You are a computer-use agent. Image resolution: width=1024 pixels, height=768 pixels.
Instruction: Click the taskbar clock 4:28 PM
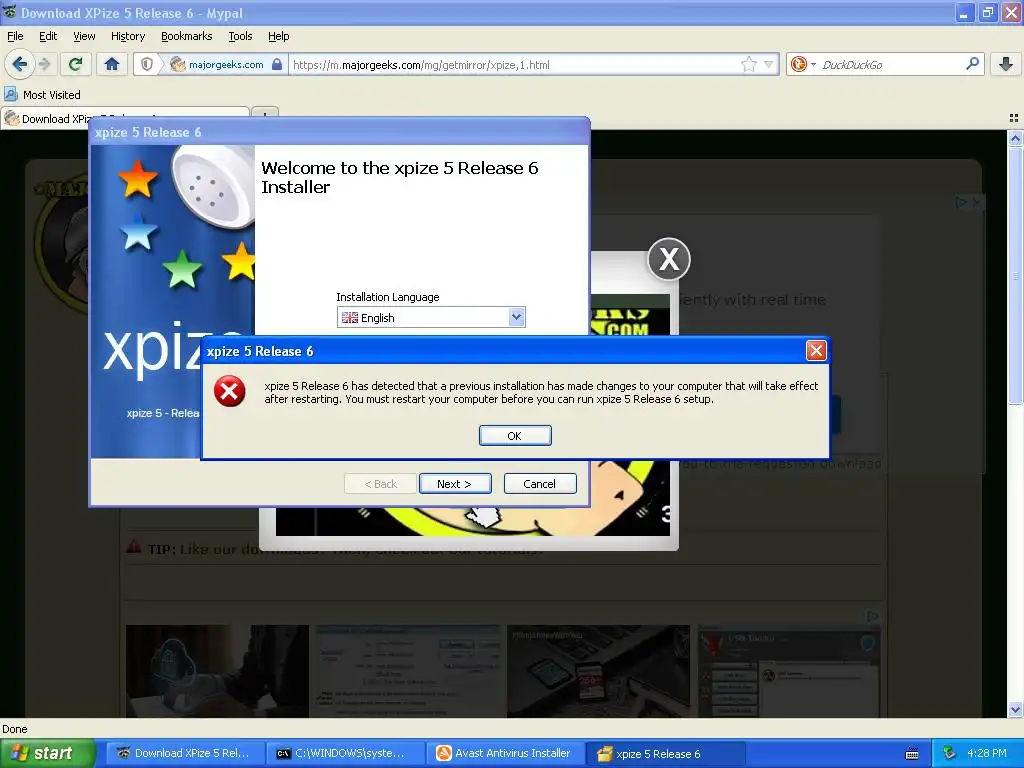click(x=986, y=753)
